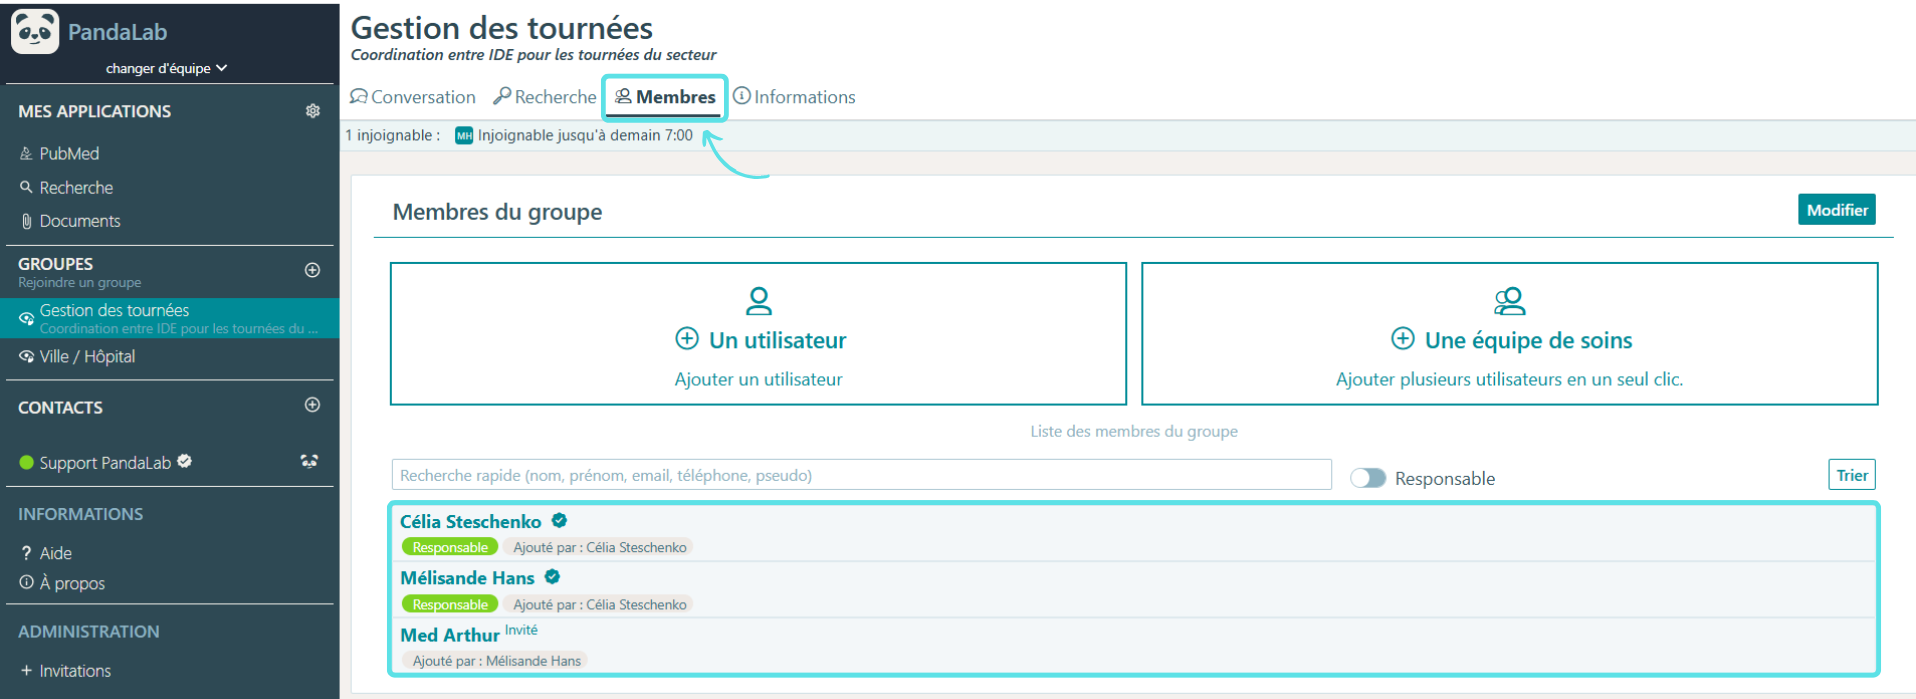Select the Membres tab
Viewport: 1916px width, 699px height.
(x=665, y=97)
